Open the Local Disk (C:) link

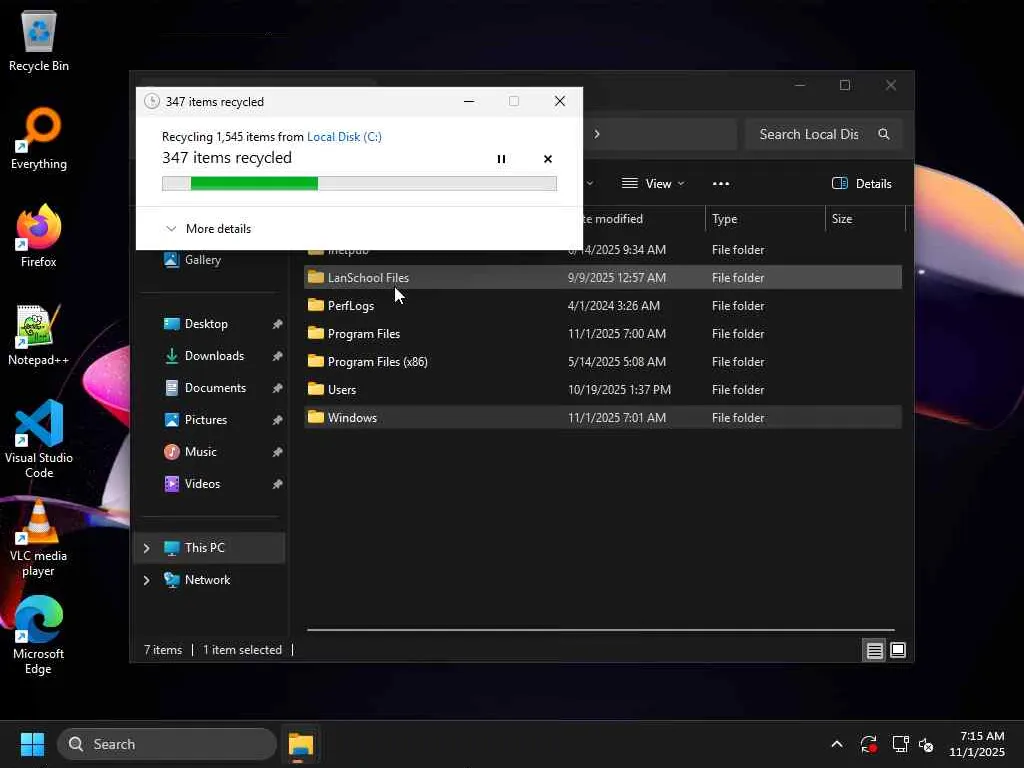click(344, 136)
